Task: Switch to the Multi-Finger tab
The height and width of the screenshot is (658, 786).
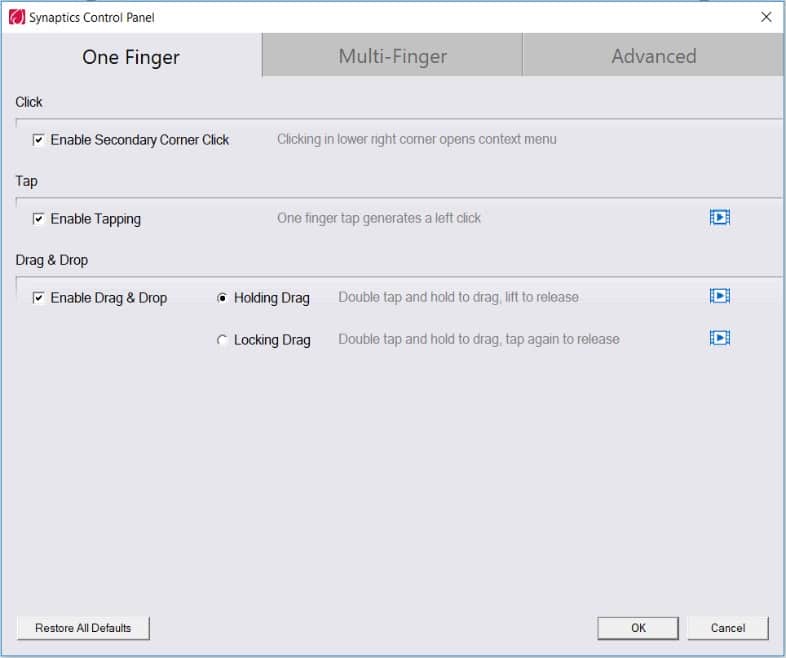Action: click(392, 56)
